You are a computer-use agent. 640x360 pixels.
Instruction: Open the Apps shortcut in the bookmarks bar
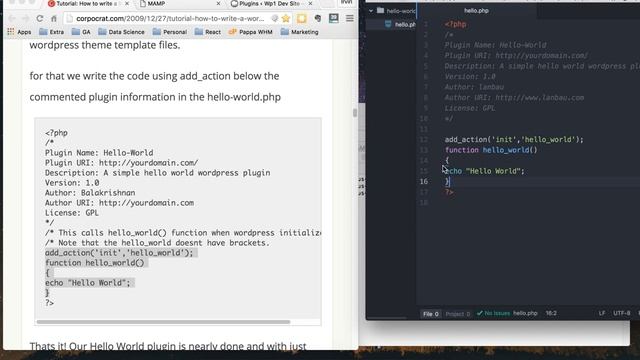(x=19, y=32)
